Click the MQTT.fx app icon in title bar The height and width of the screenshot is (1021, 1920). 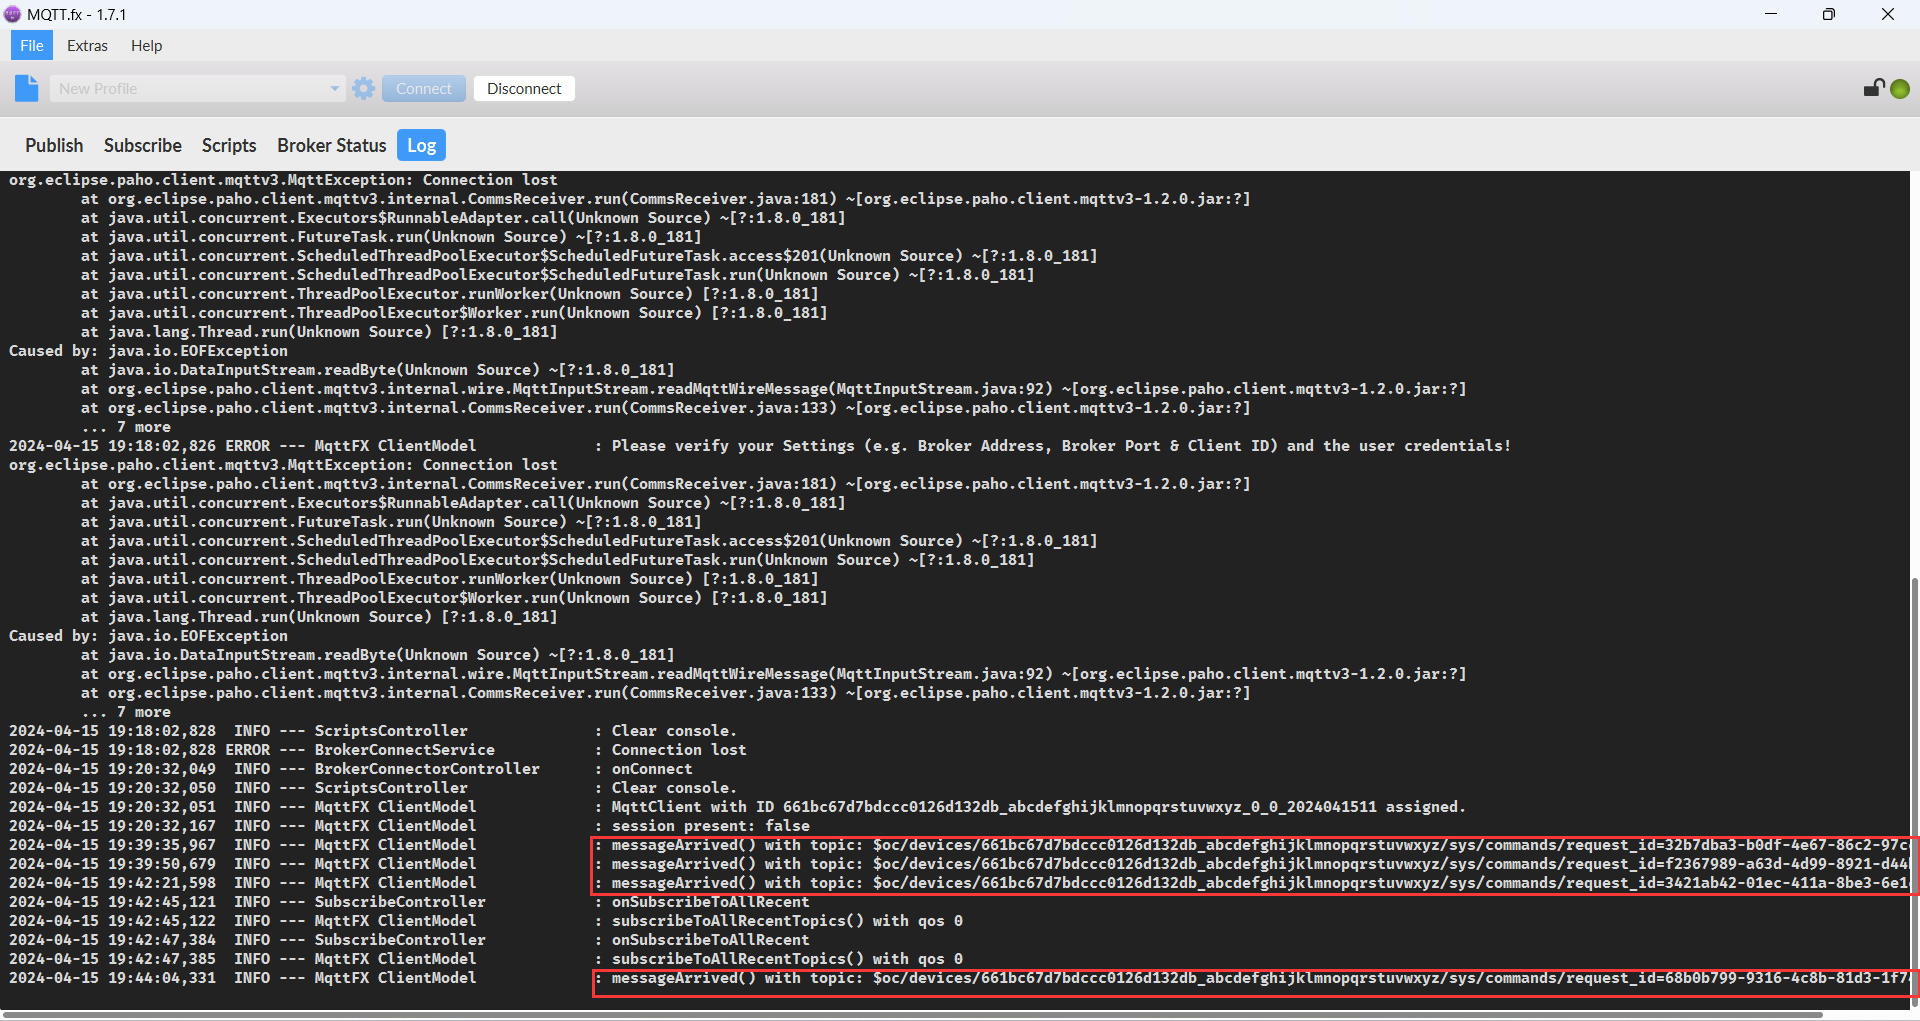click(12, 14)
